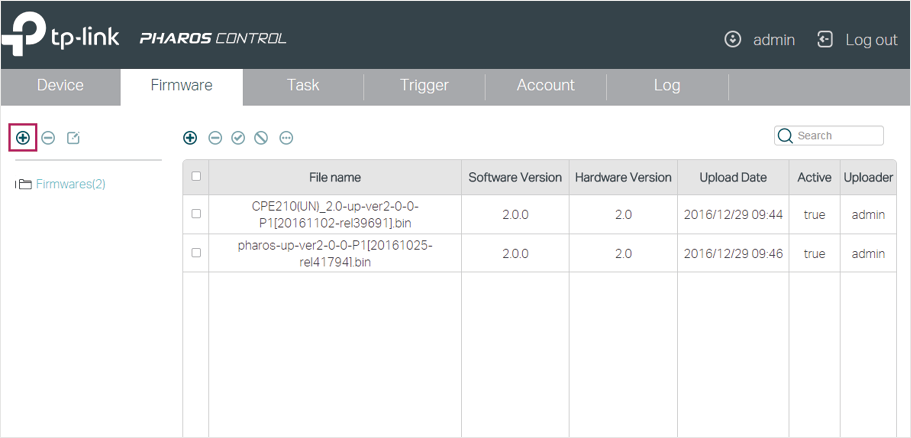Toggle the select-all checkbox in table header
Screen dimensions: 911x438
[x=196, y=176]
